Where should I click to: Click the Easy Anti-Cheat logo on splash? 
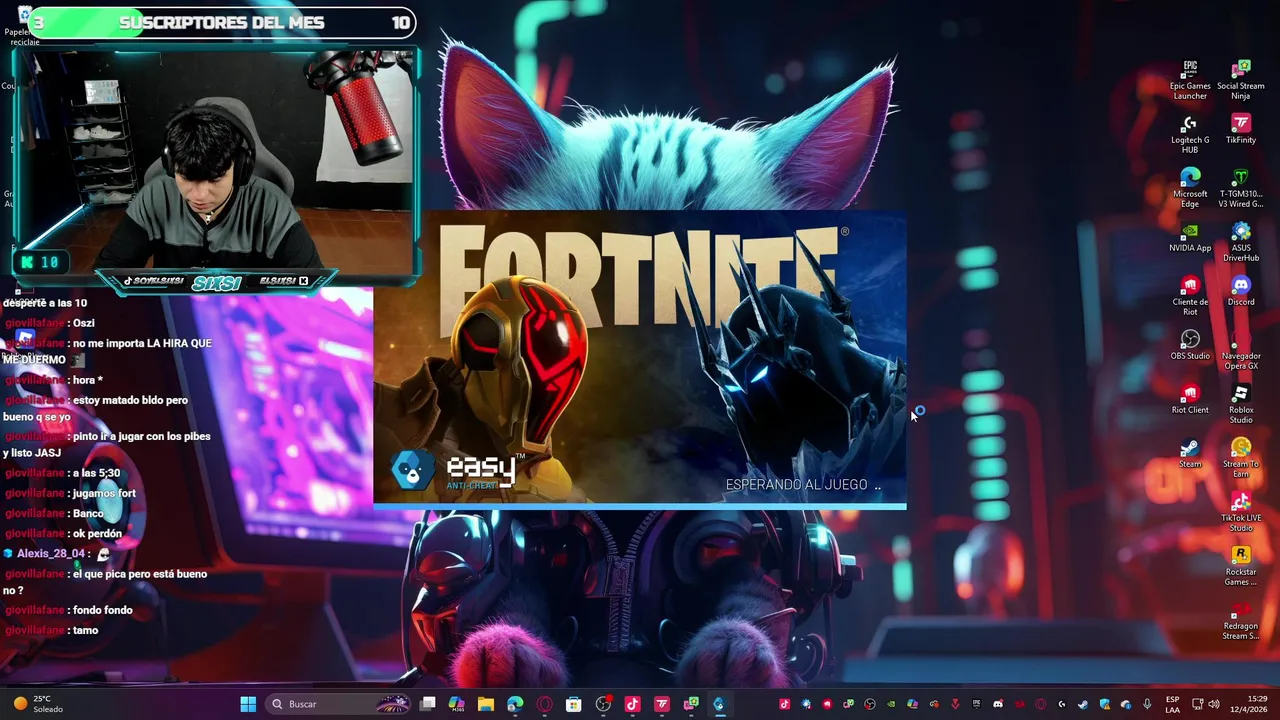457,471
